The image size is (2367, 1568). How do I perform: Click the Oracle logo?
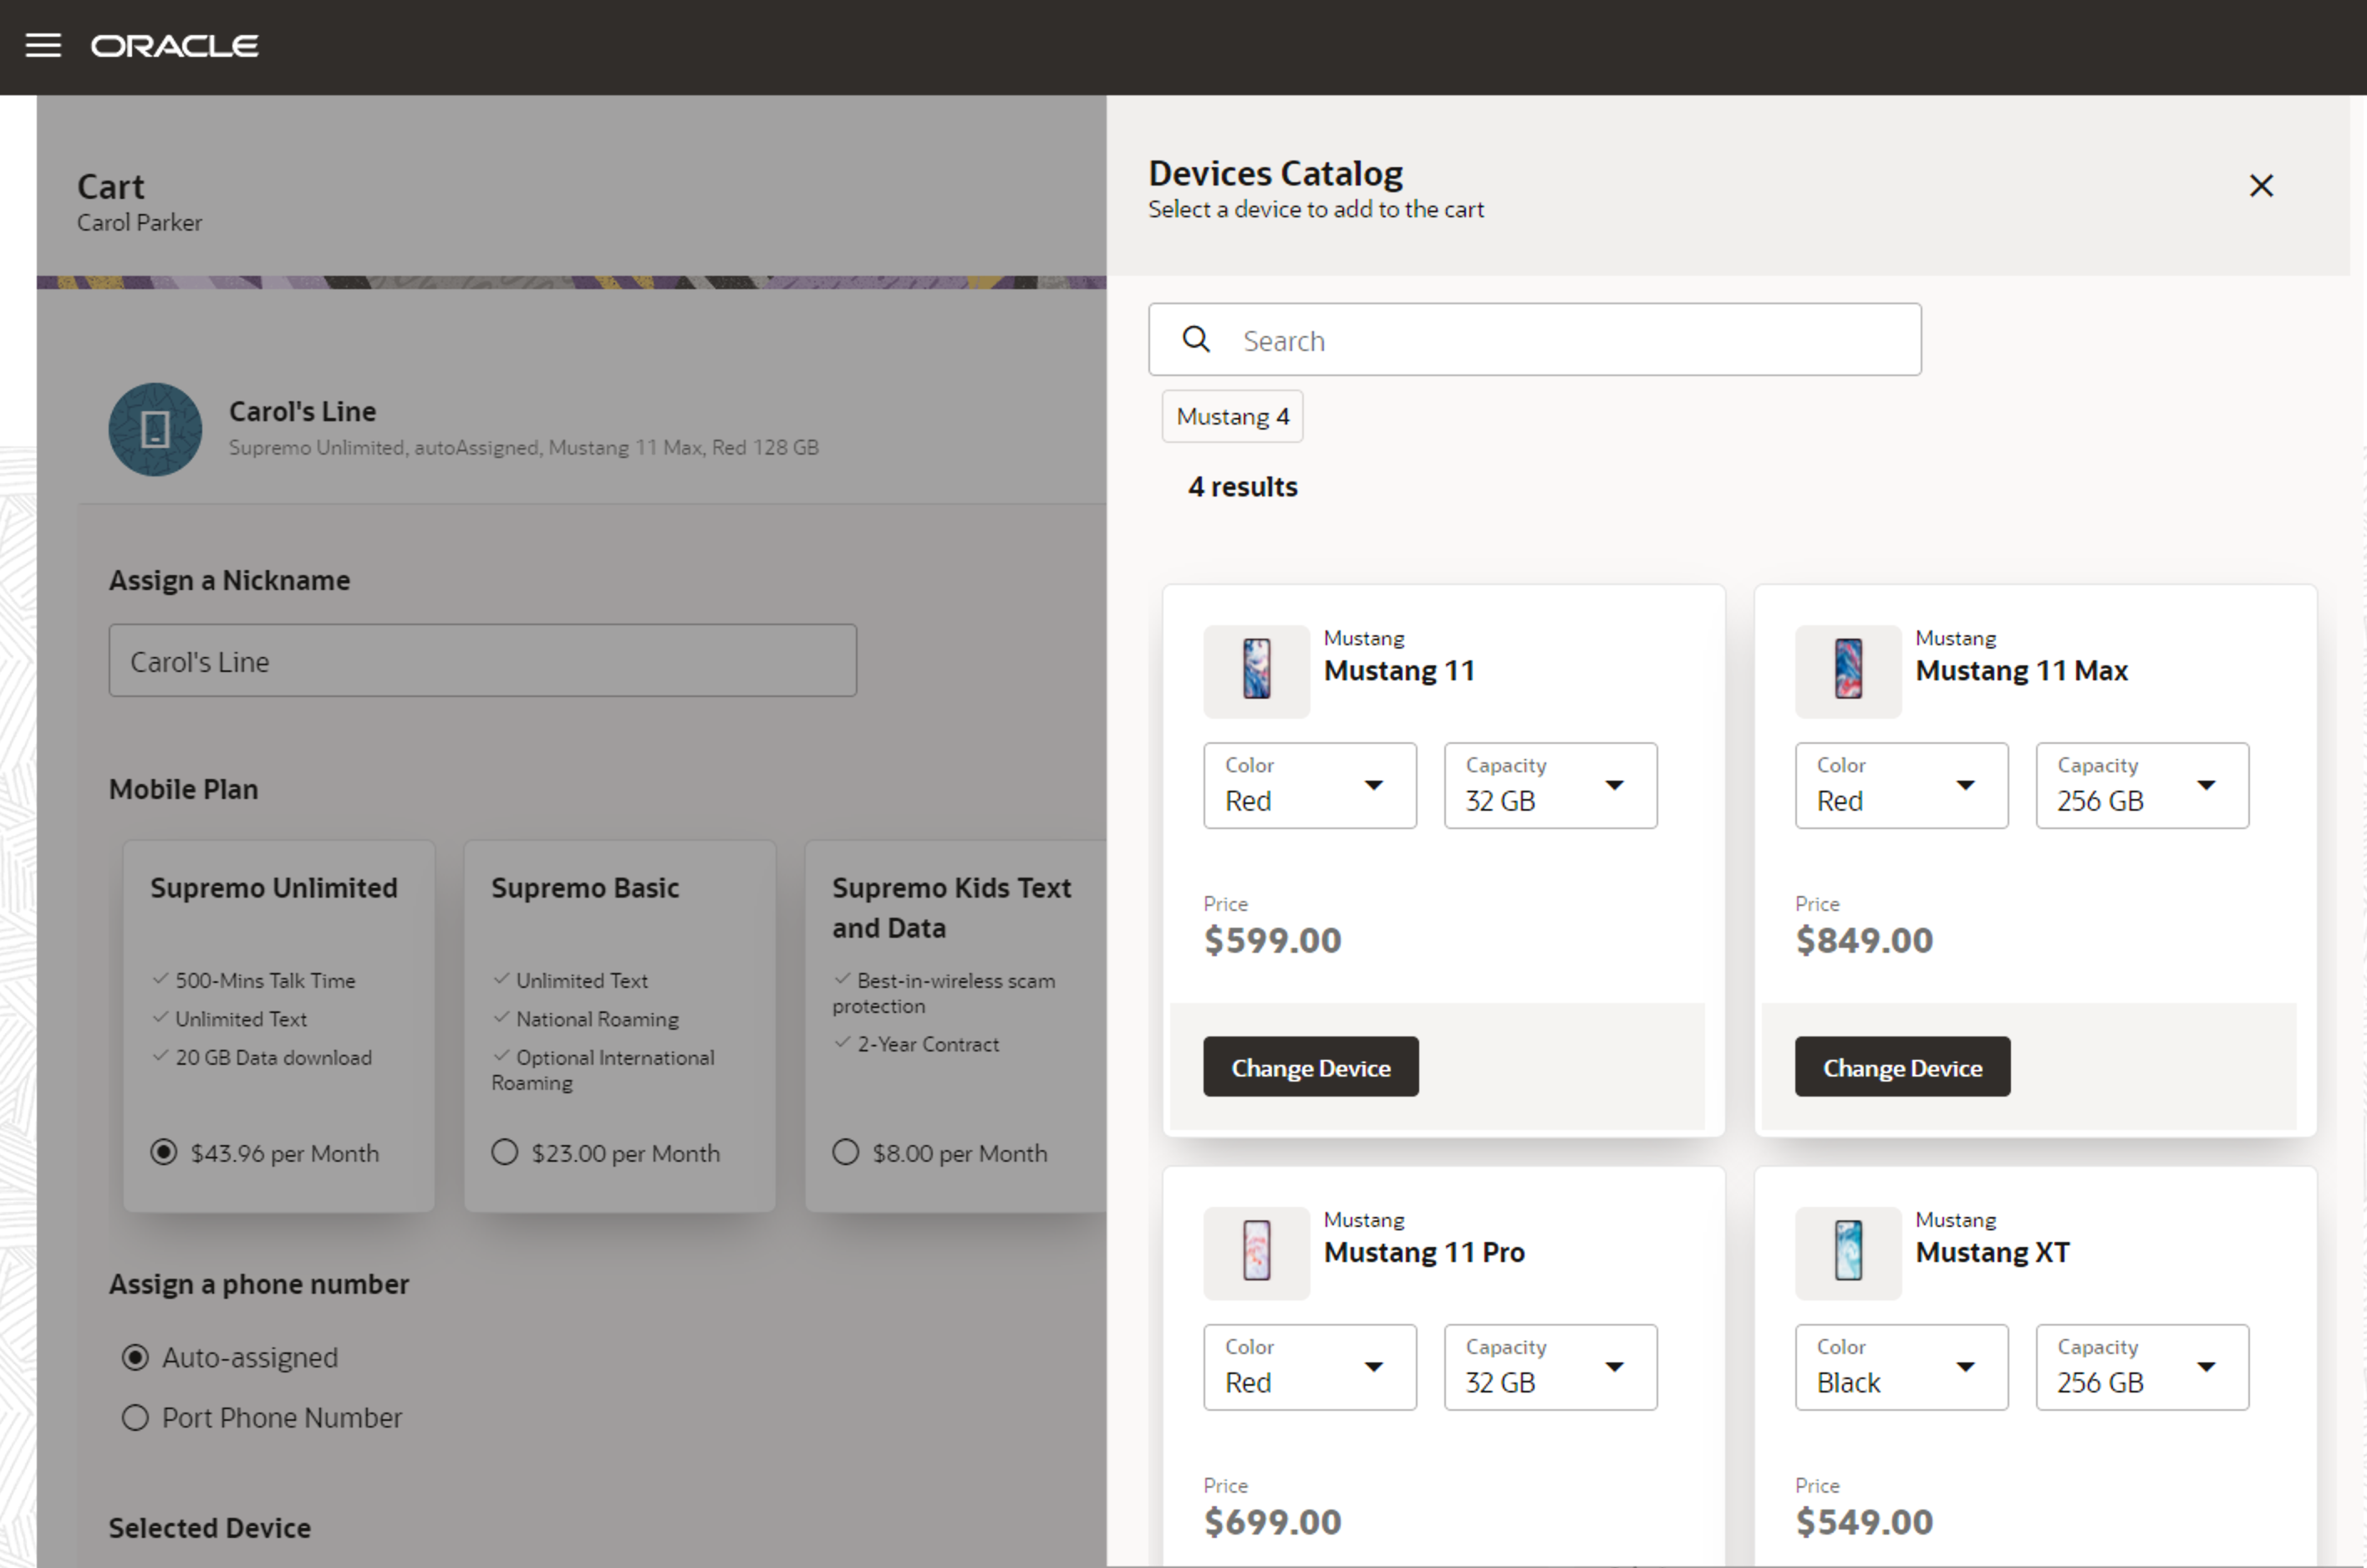pyautogui.click(x=175, y=46)
